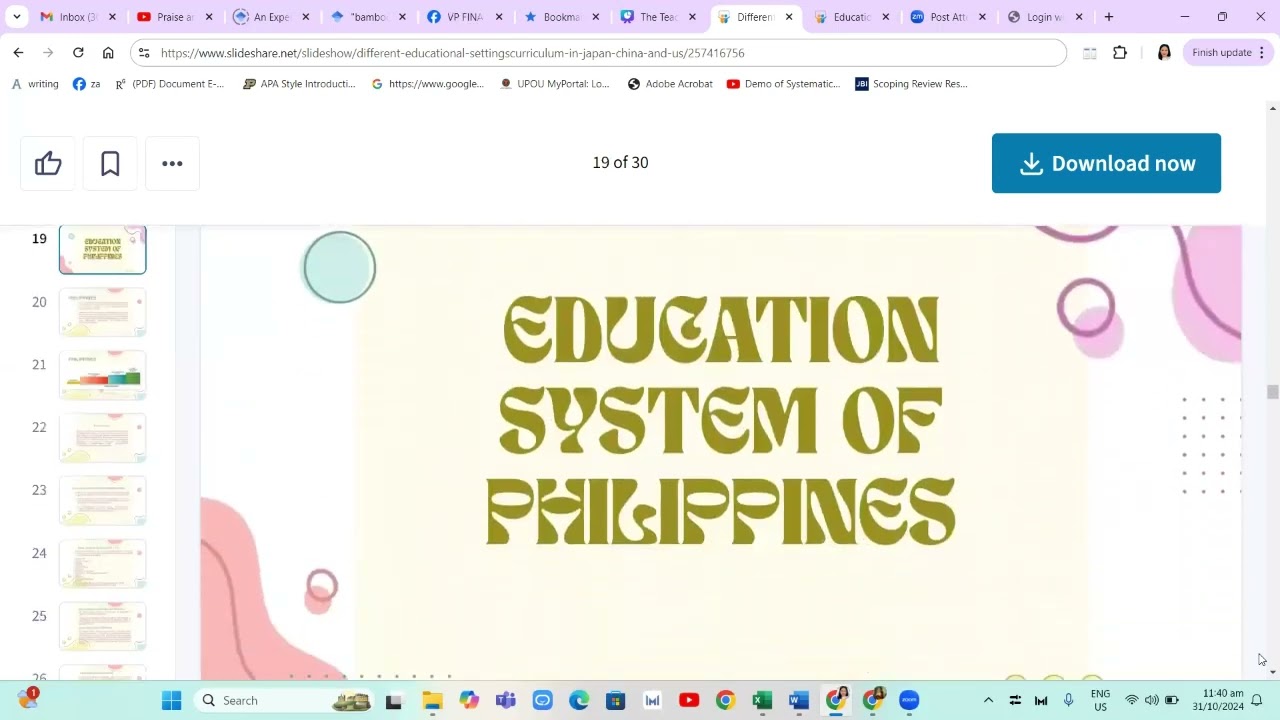Click the Download now button
This screenshot has height=720, width=1280.
(x=1106, y=163)
